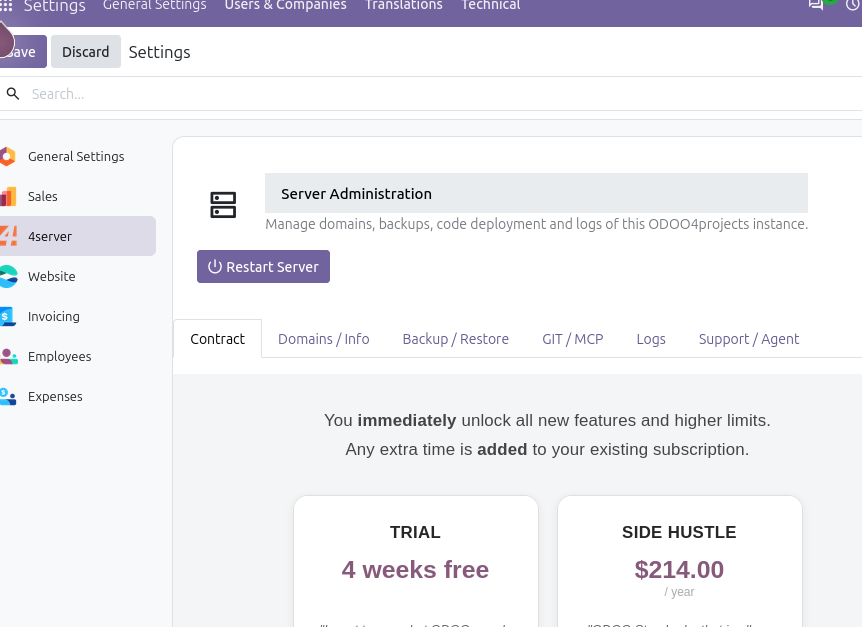This screenshot has height=627, width=862.
Task: Open the apps grid menu icon
Action: click(5, 5)
